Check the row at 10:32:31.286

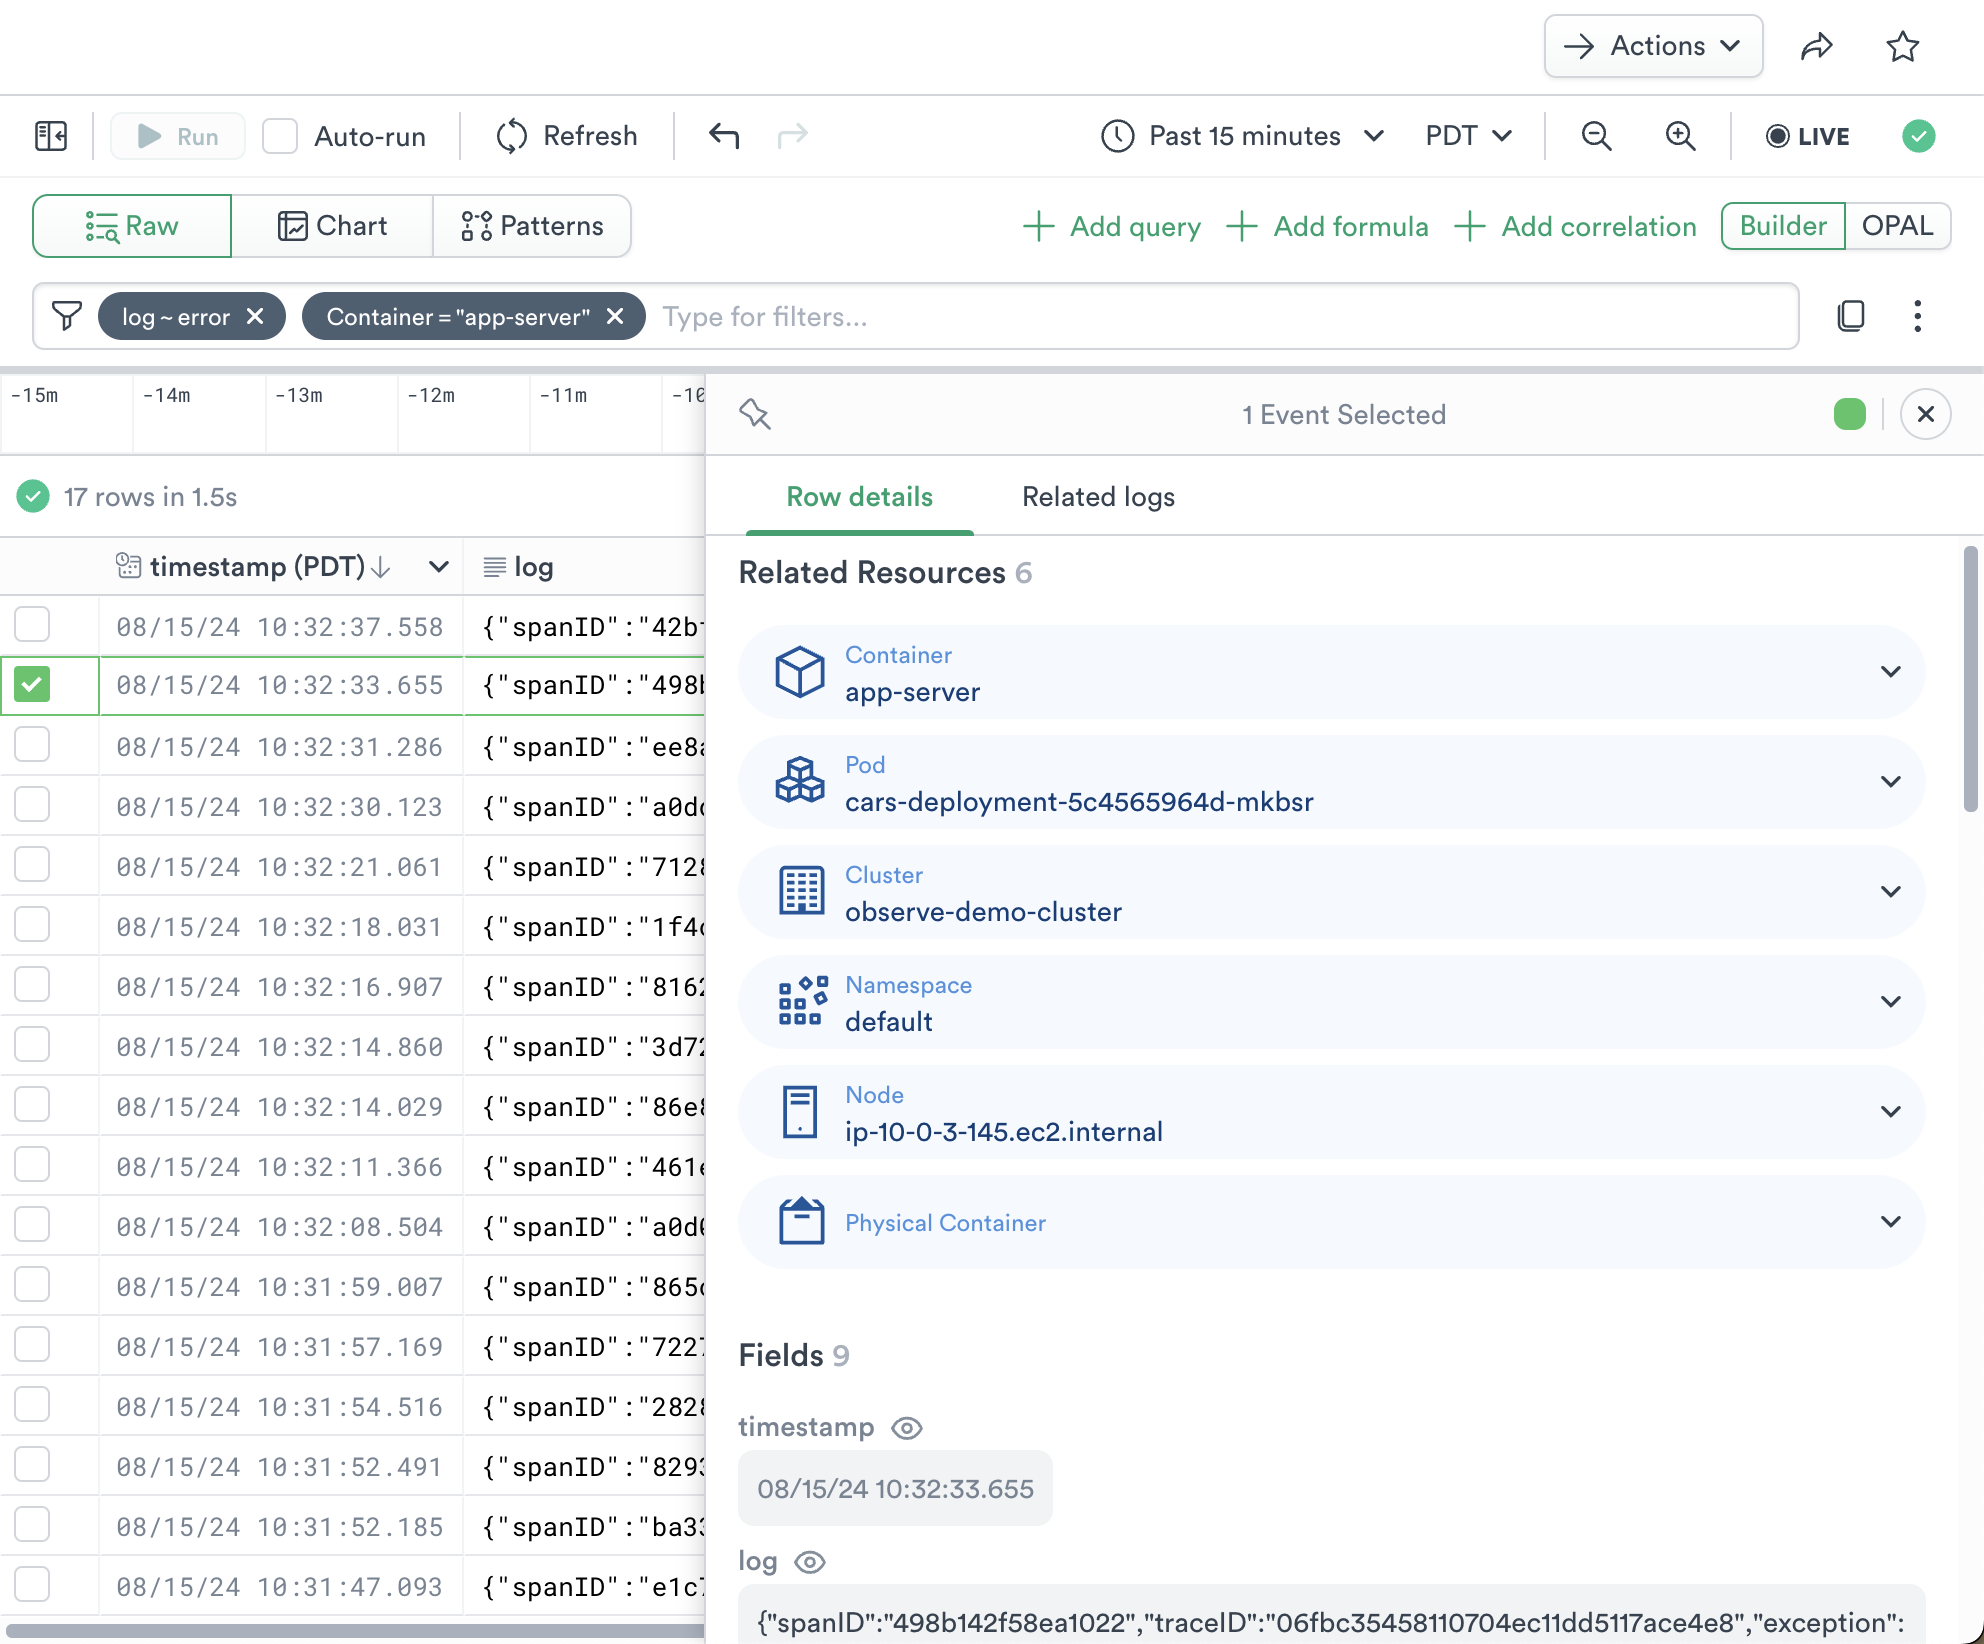click(32, 745)
